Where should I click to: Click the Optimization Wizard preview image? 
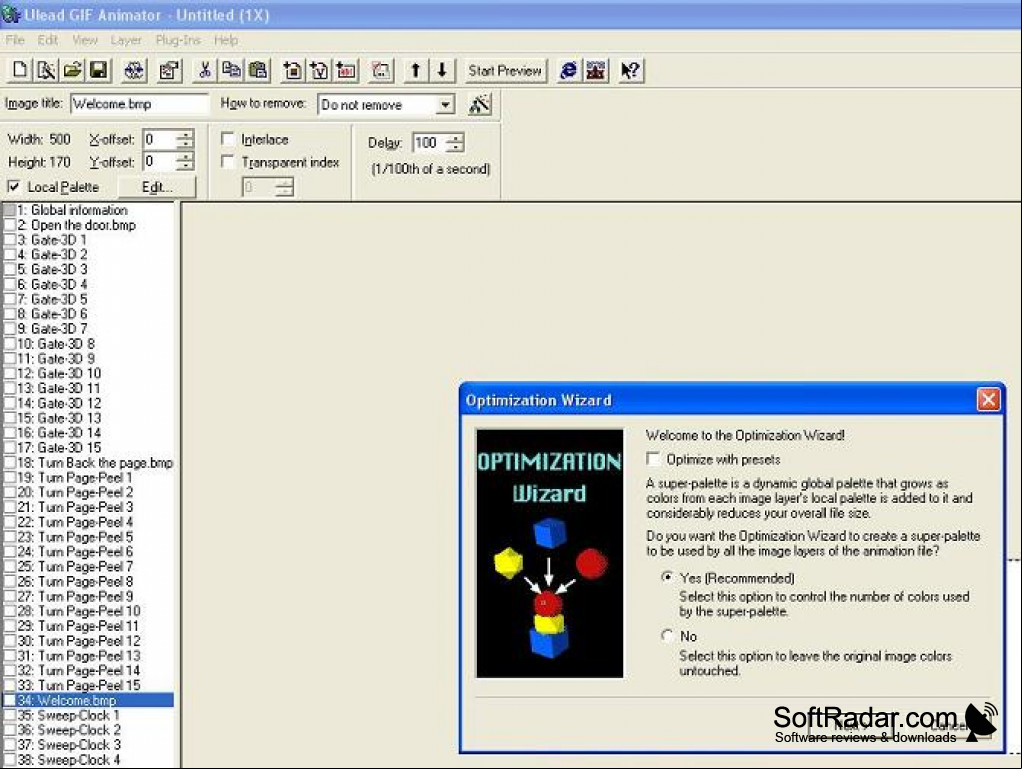(x=549, y=553)
